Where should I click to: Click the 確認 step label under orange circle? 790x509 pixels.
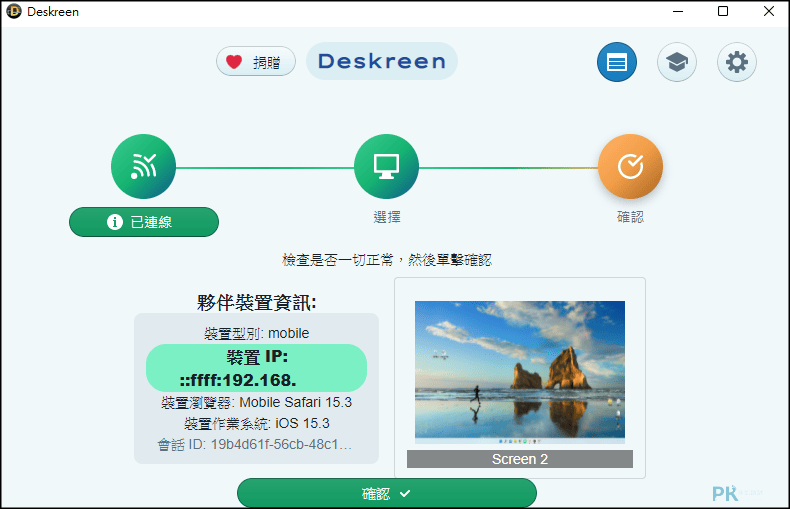630,217
